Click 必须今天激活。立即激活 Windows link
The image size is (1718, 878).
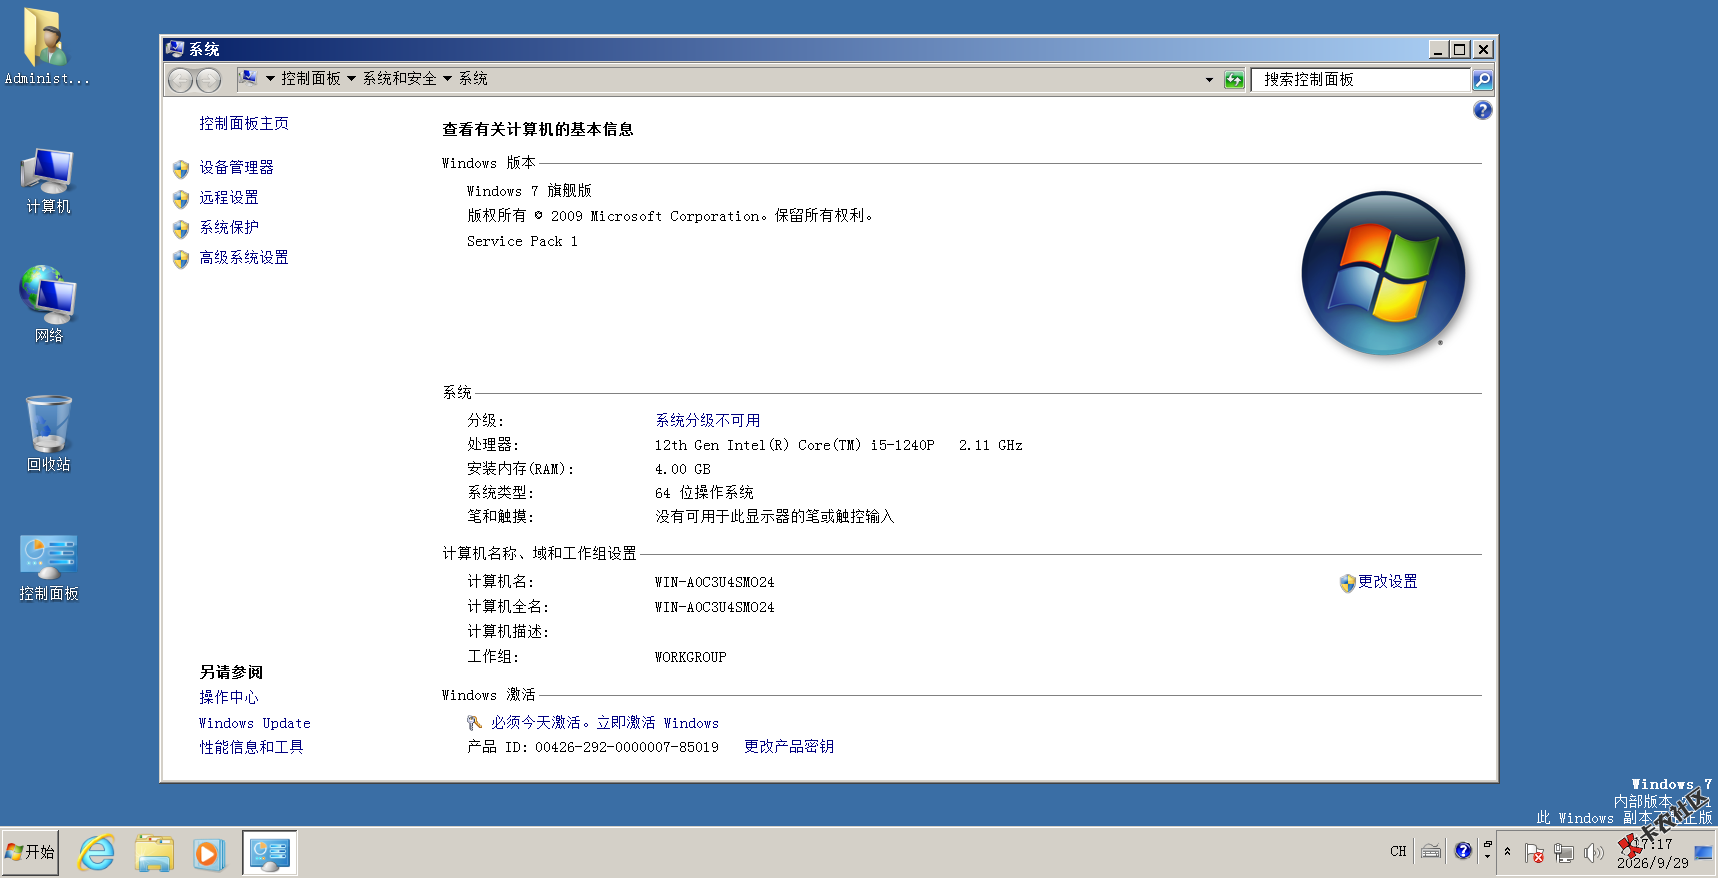click(x=604, y=723)
